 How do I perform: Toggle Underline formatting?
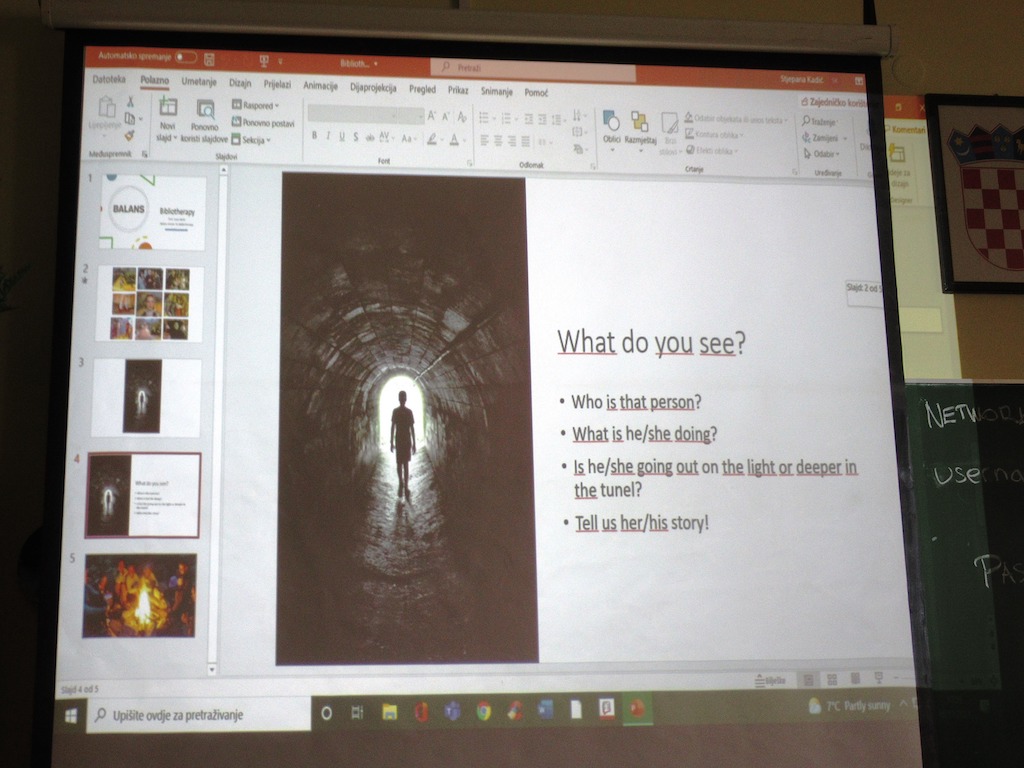342,136
